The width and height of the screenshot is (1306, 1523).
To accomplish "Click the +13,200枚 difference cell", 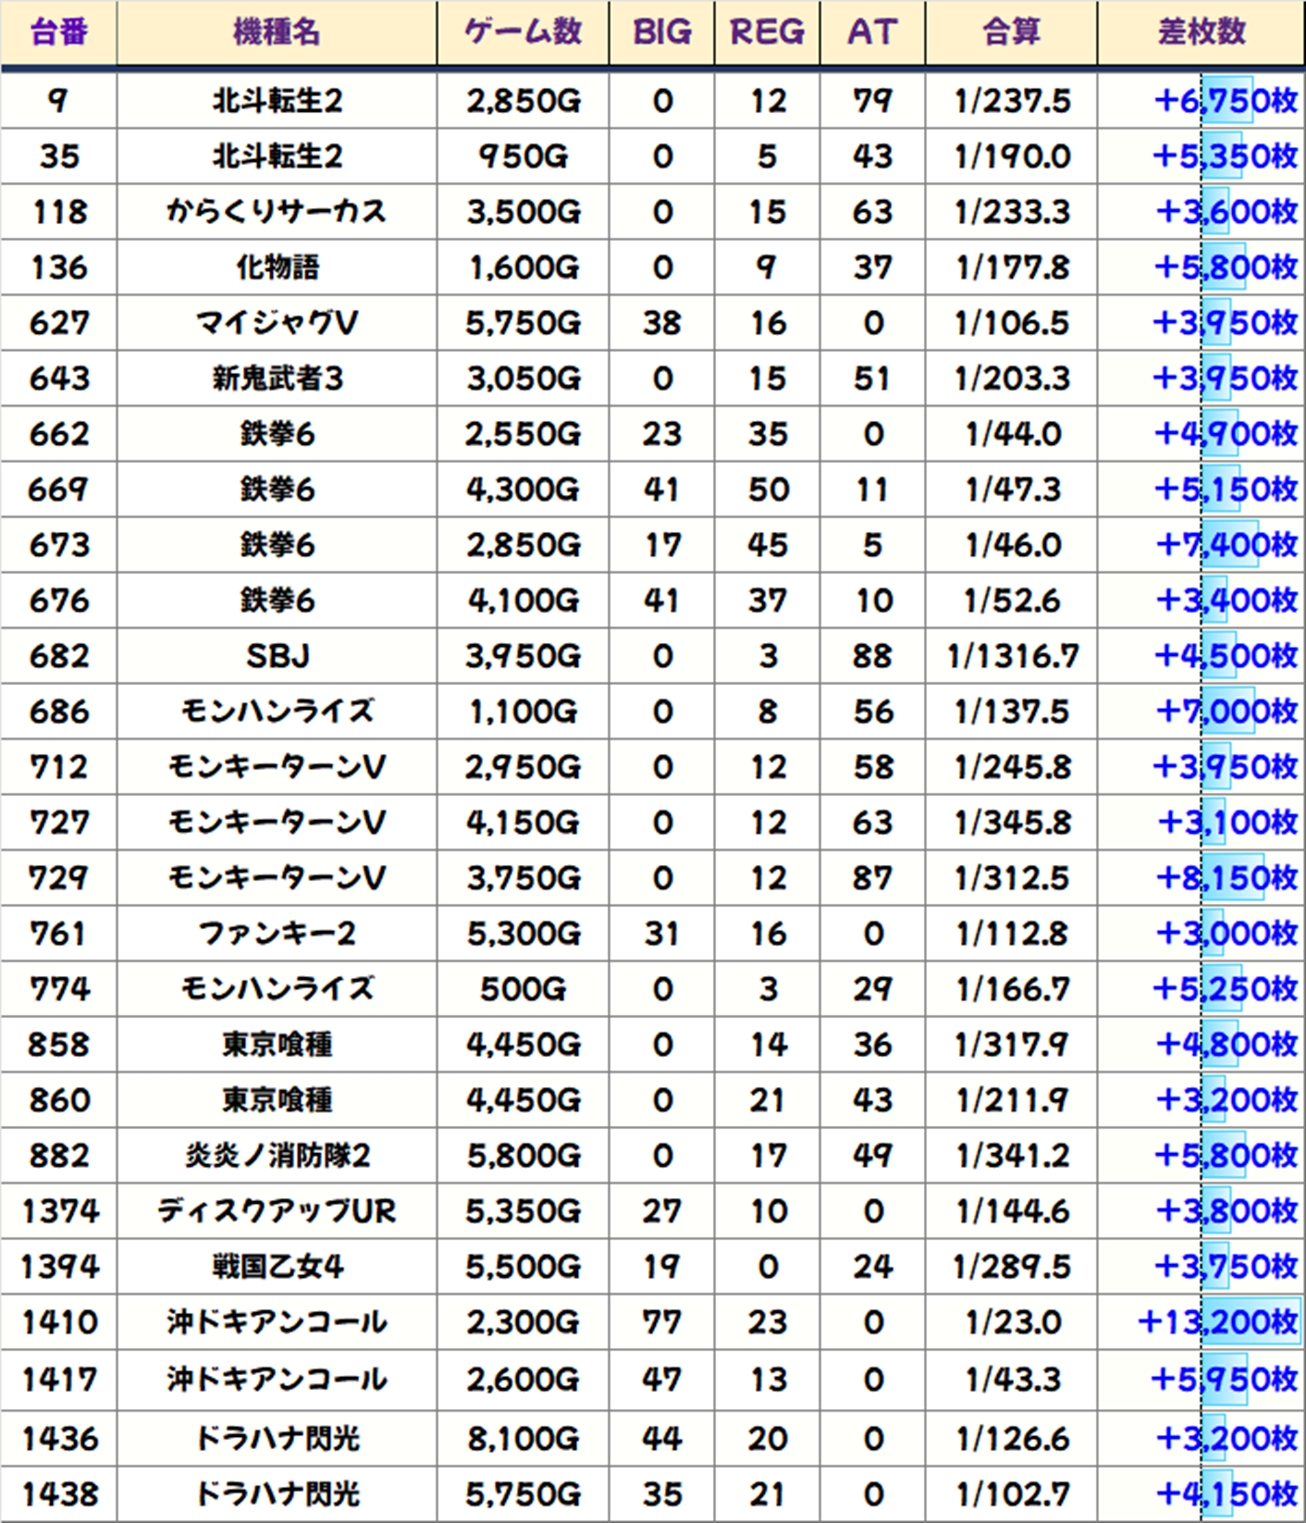I will [x=1217, y=1322].
